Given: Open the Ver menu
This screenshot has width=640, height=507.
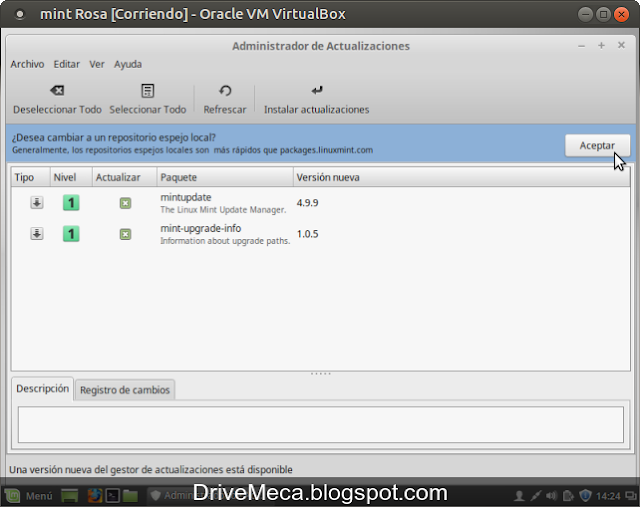Looking at the screenshot, I should point(97,64).
